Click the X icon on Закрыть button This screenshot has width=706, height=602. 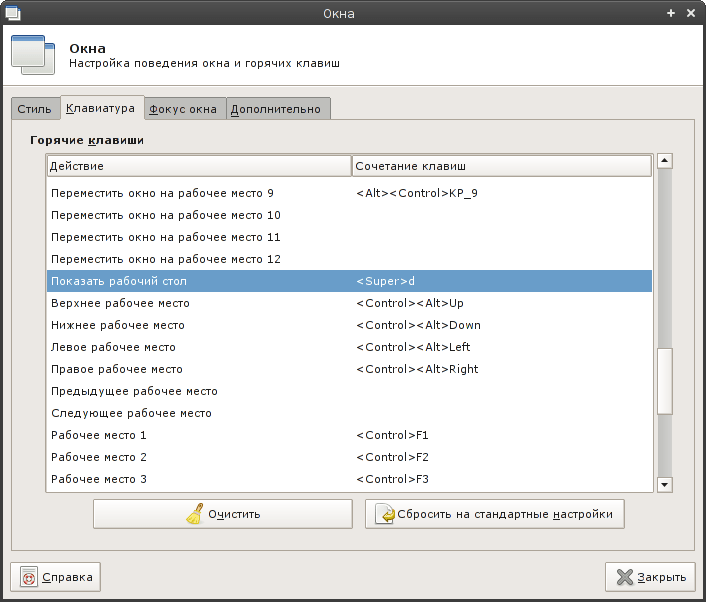pos(625,577)
